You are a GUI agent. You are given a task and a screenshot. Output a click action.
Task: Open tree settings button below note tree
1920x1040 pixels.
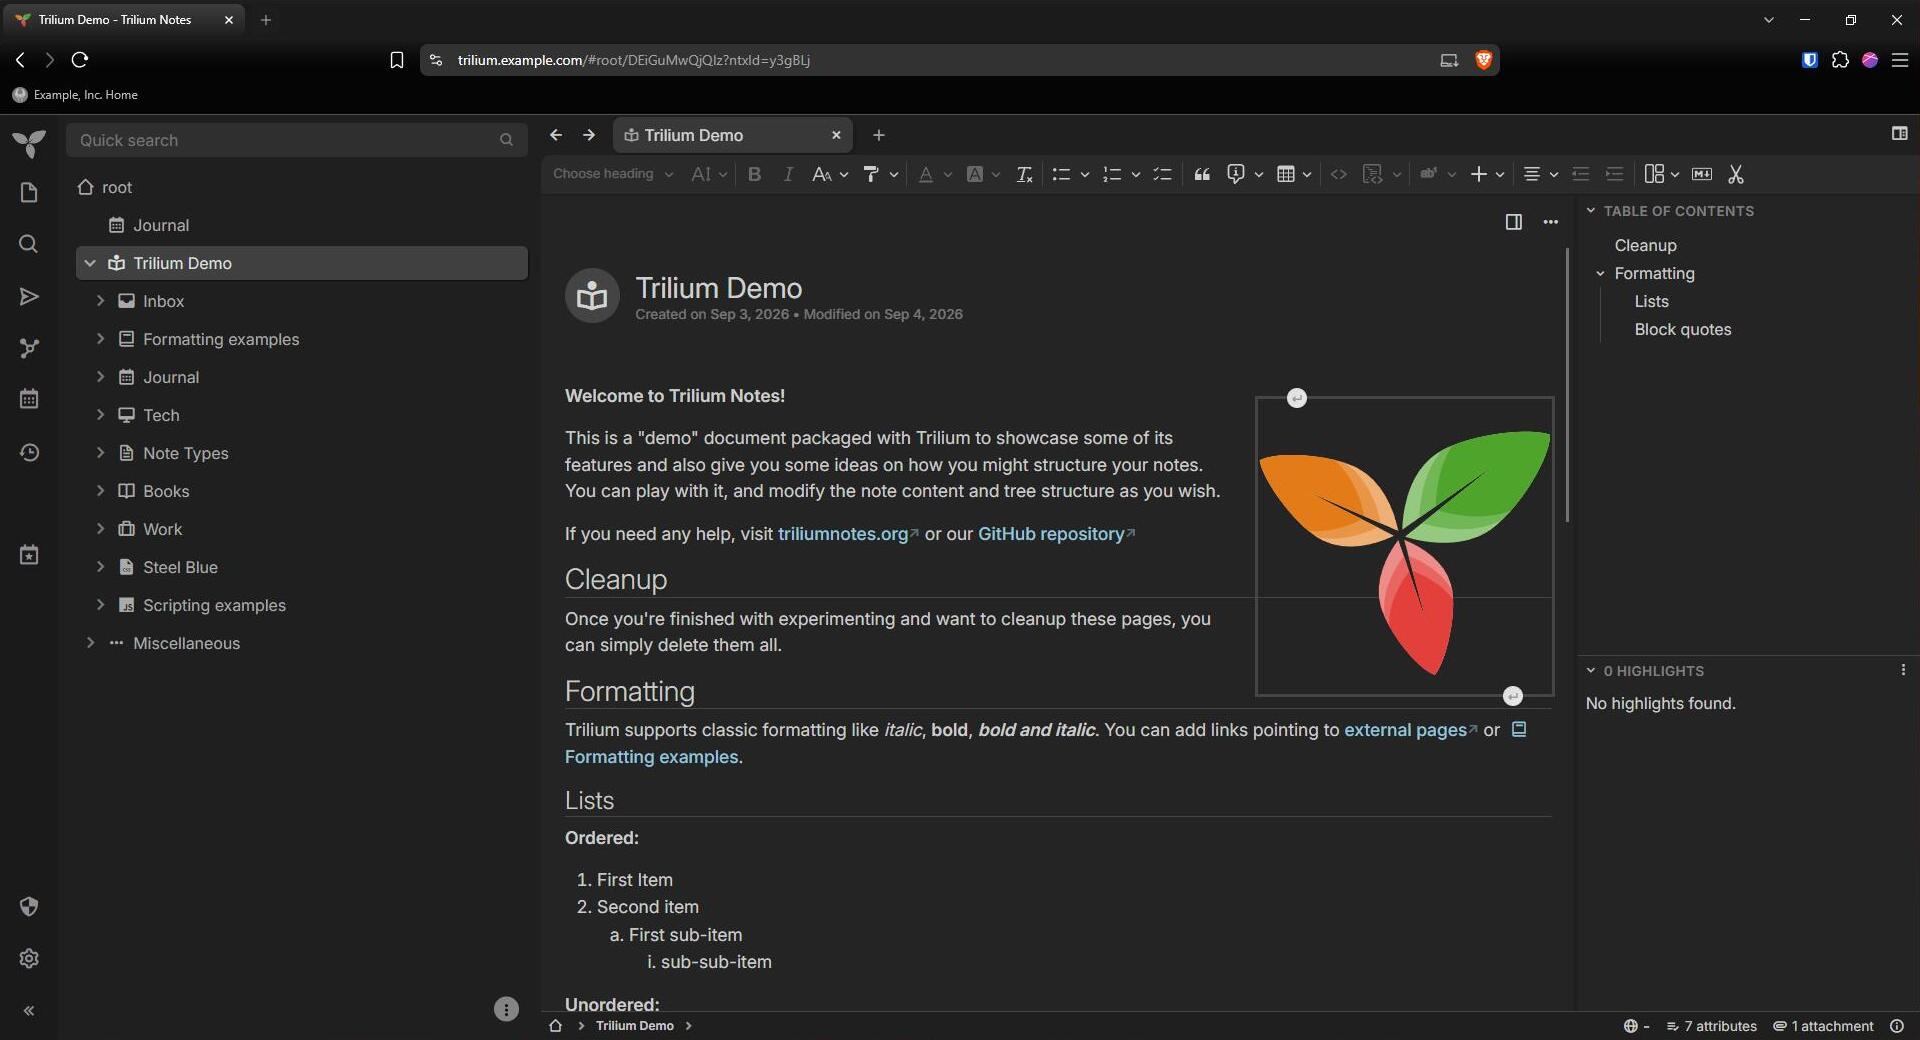pos(506,1009)
